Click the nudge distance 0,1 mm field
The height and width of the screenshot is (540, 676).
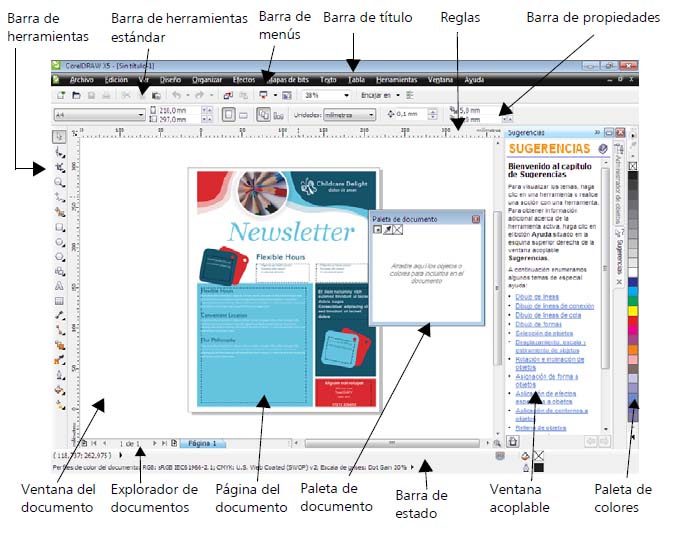411,114
